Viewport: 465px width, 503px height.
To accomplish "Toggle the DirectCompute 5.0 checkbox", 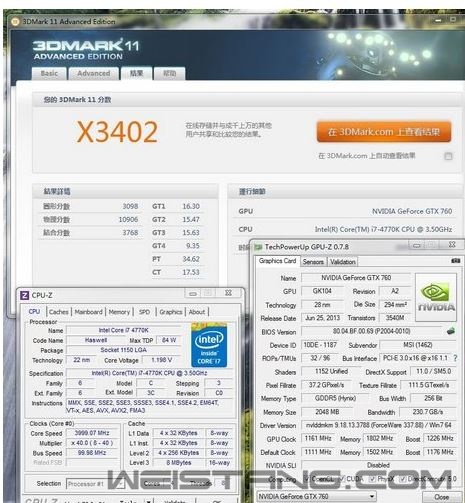I will click(x=403, y=479).
